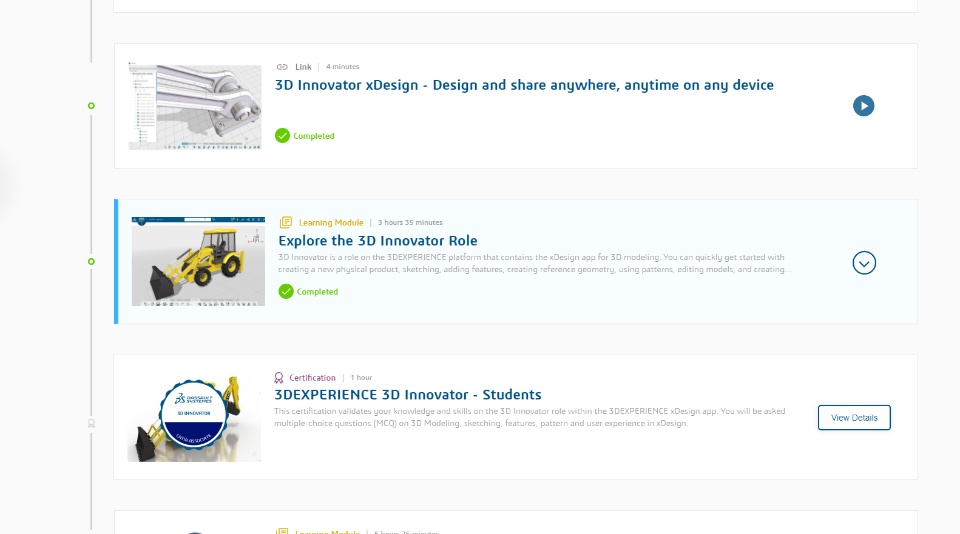Expand the Explore the 3D Innovator Role module
960x534 pixels.
click(864, 263)
